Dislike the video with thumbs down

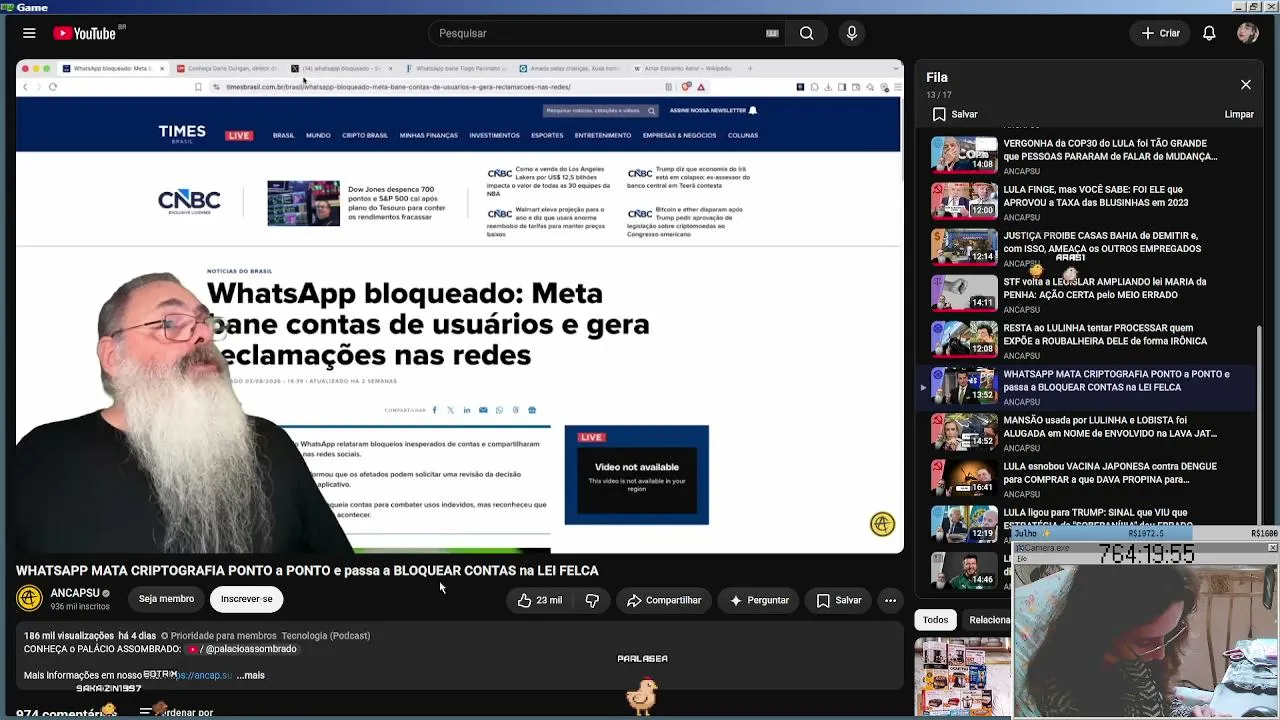592,600
